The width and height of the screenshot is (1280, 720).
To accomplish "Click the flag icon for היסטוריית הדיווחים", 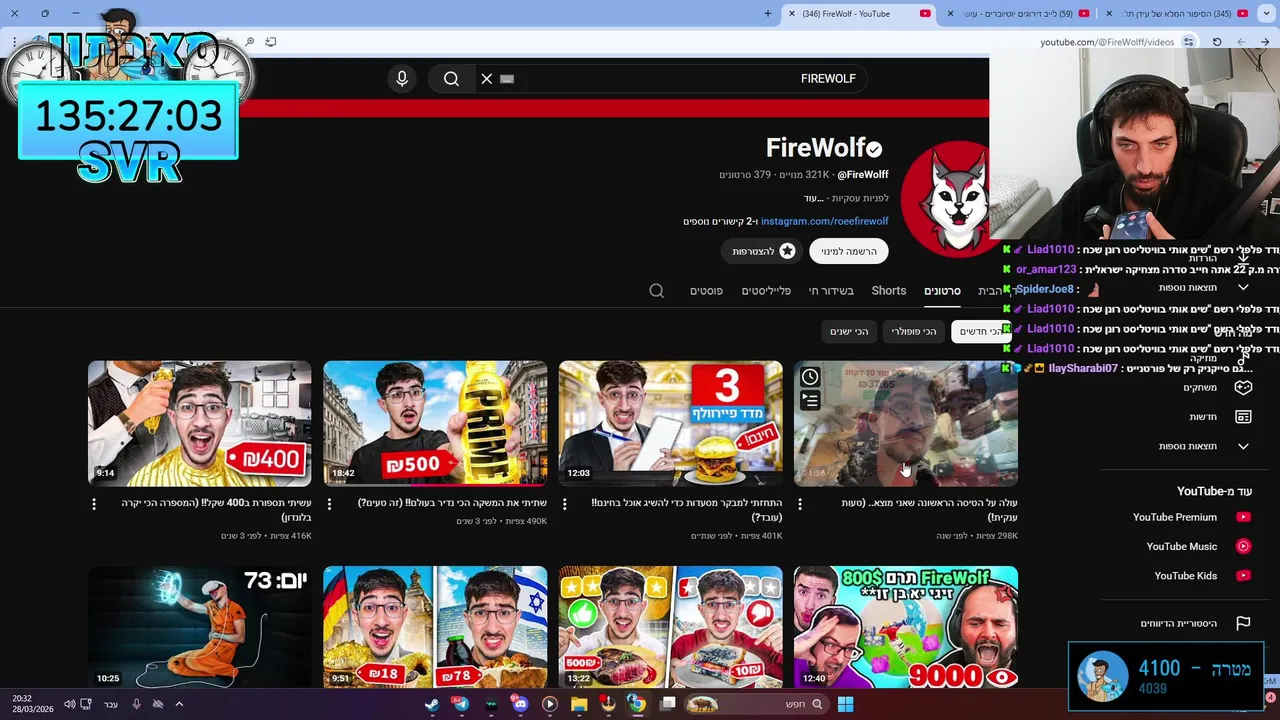I will tap(1243, 623).
